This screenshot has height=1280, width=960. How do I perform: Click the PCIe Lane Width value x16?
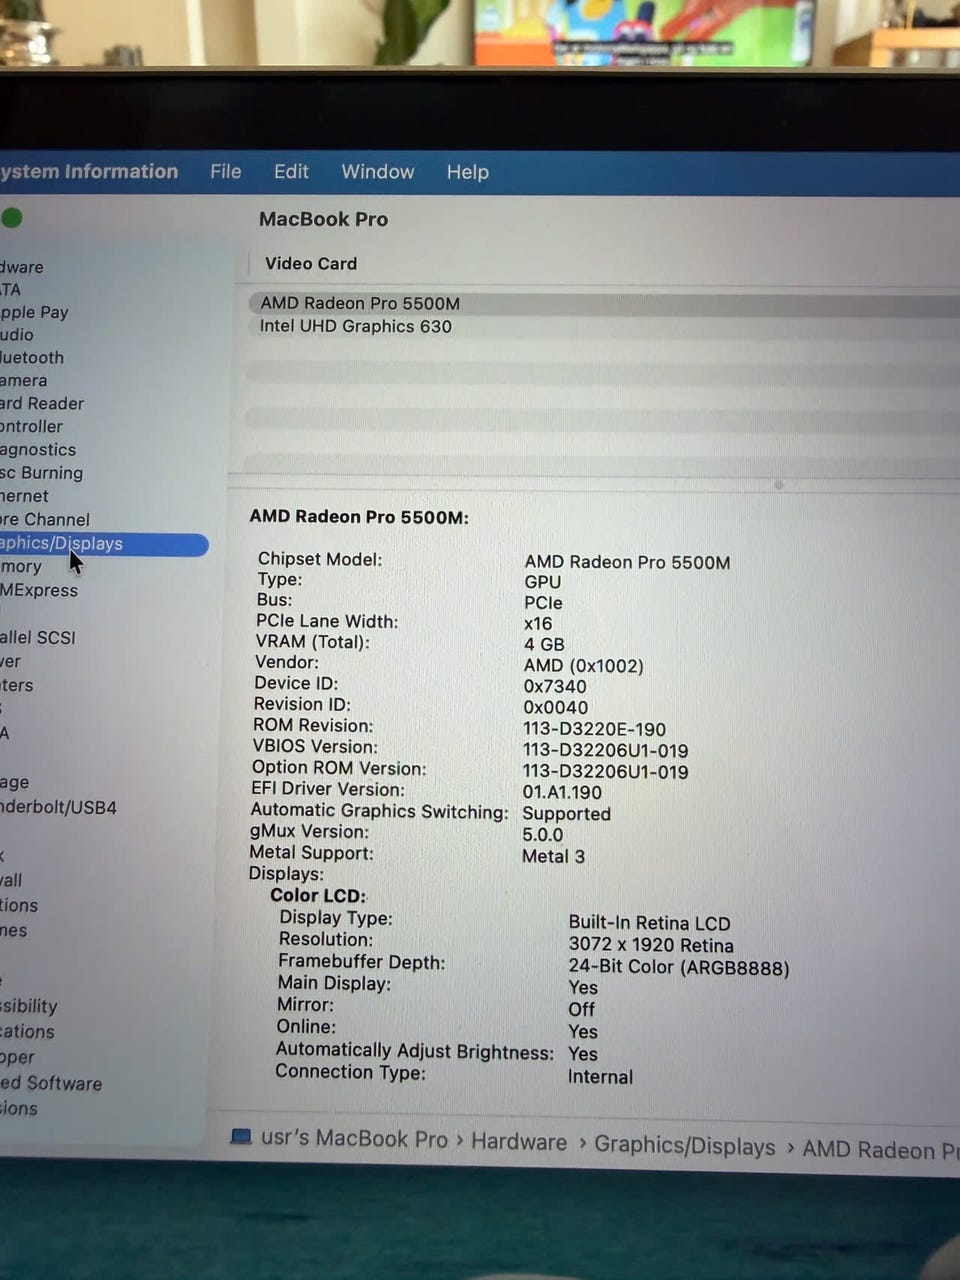pyautogui.click(x=538, y=624)
